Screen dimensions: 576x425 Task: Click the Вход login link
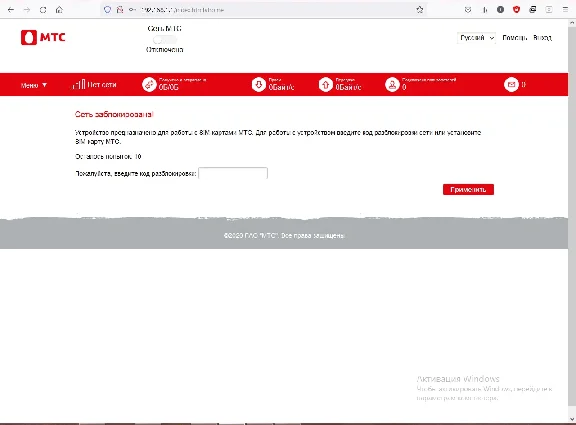[x=542, y=37]
